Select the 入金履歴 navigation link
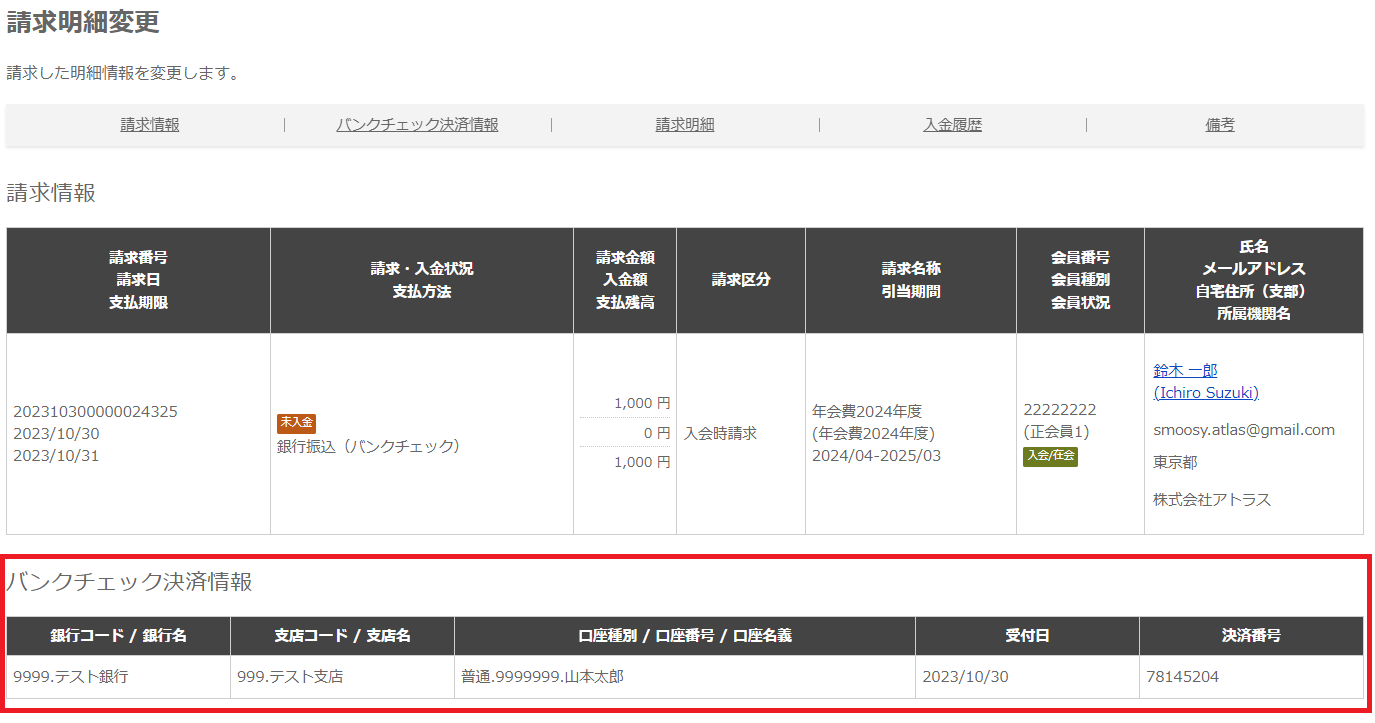Viewport: 1375px width, 723px height. coord(952,125)
